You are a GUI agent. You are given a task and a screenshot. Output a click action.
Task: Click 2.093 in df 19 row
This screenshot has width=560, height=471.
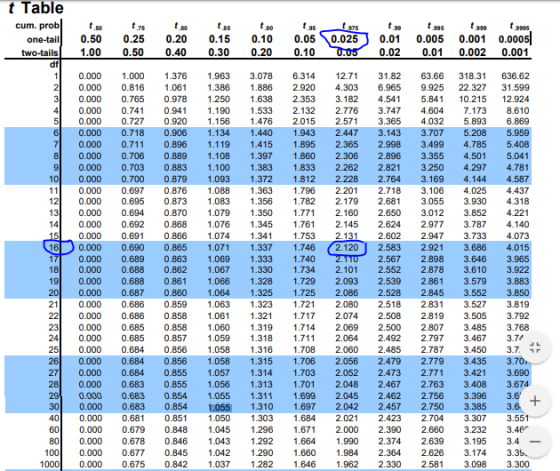tap(346, 281)
